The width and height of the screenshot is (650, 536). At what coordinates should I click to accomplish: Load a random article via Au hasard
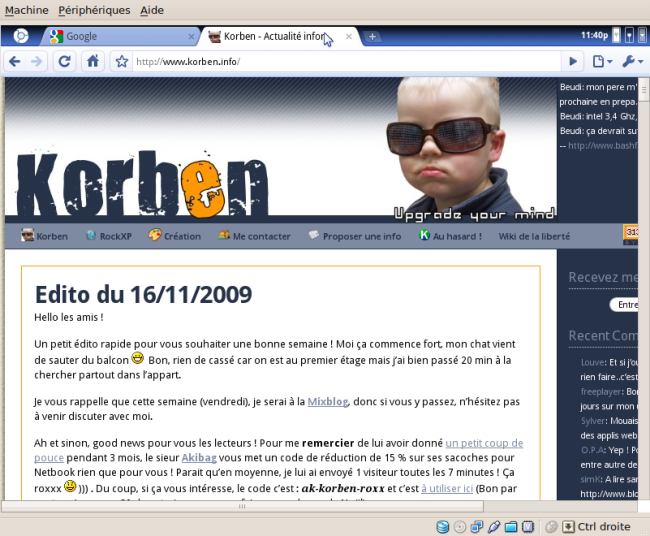(x=457, y=236)
